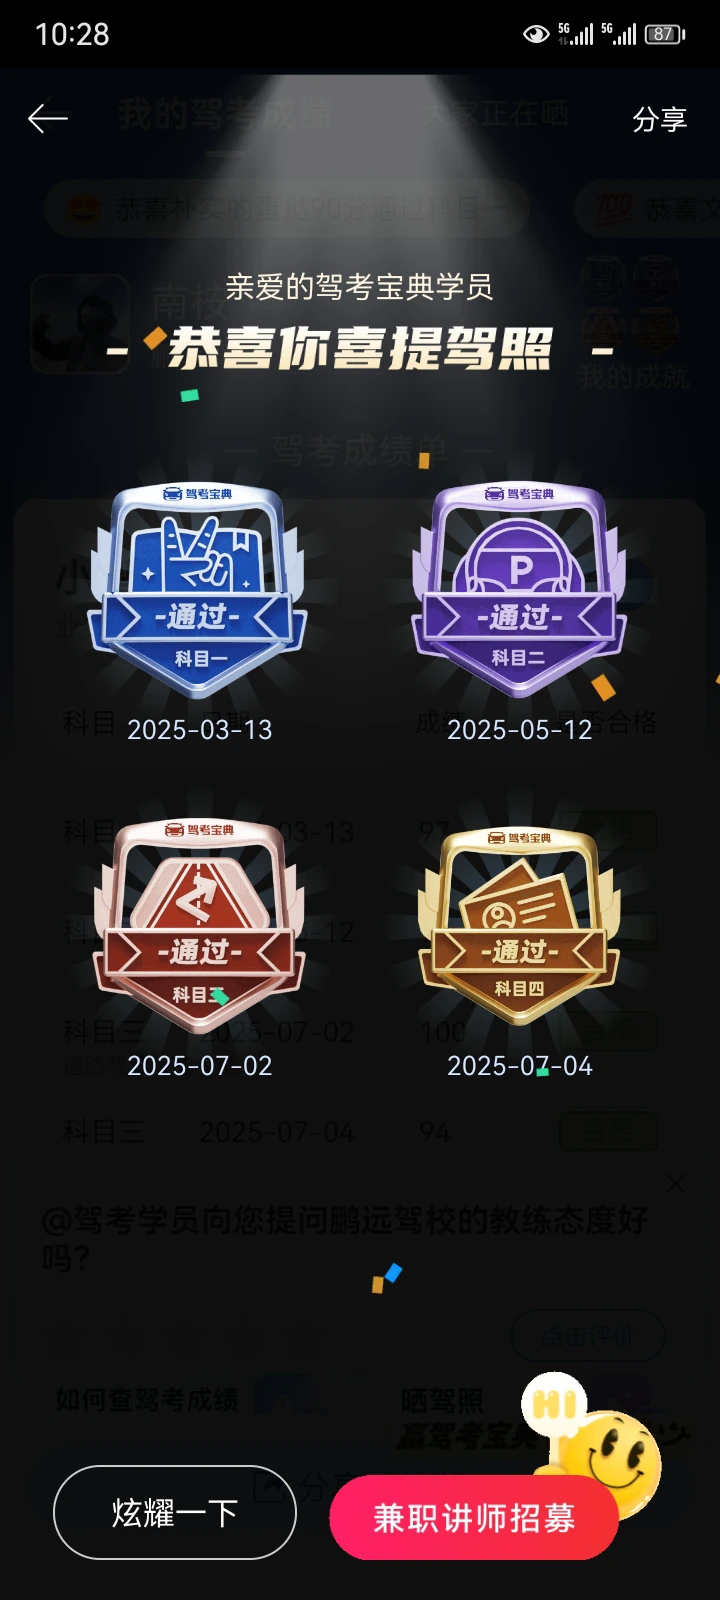
Task: Dismiss the coach question with X
Action: [x=676, y=1184]
